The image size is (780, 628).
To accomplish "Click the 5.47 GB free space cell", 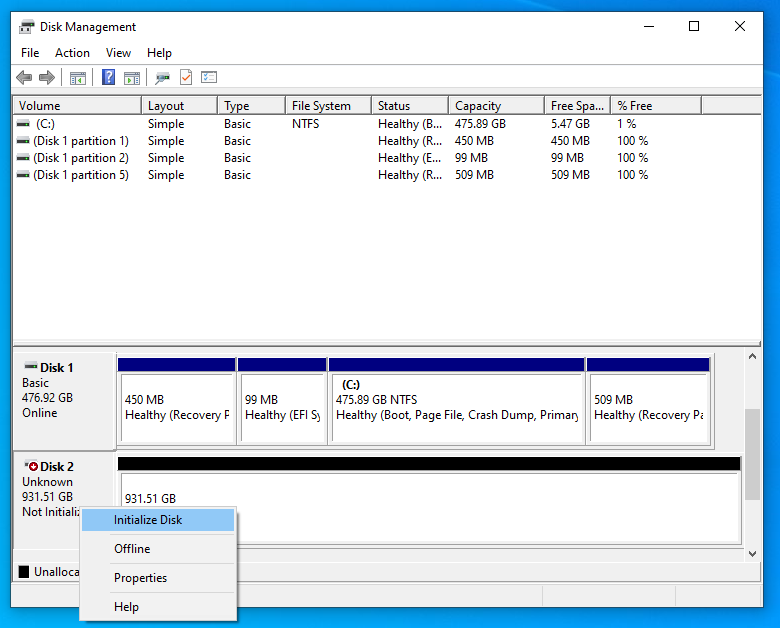I will 570,123.
